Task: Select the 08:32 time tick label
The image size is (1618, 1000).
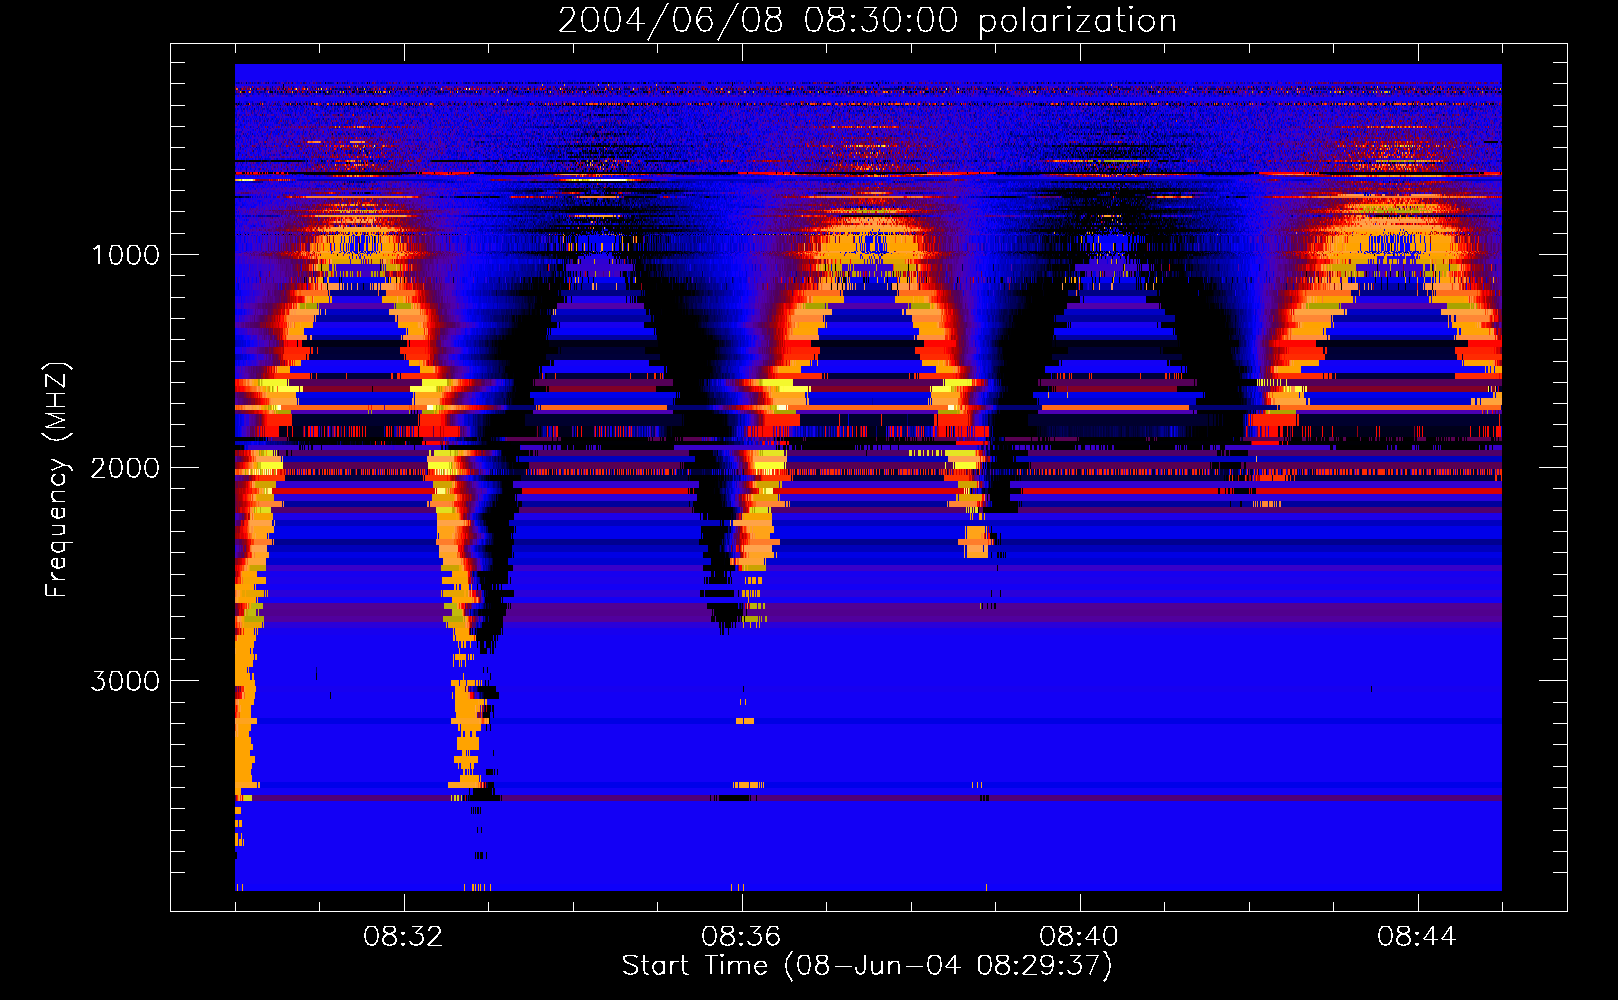Action: (404, 937)
